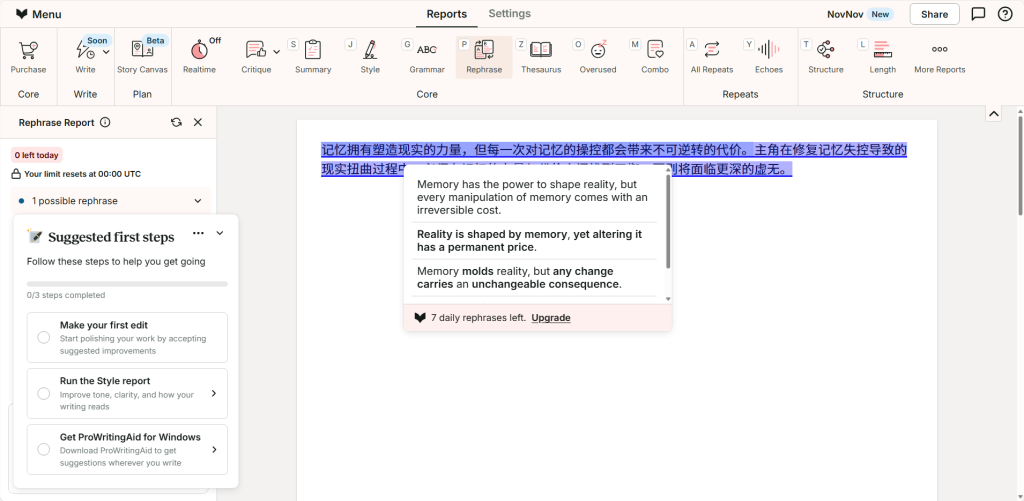Collapse the Suggested first steps panel

(220, 234)
